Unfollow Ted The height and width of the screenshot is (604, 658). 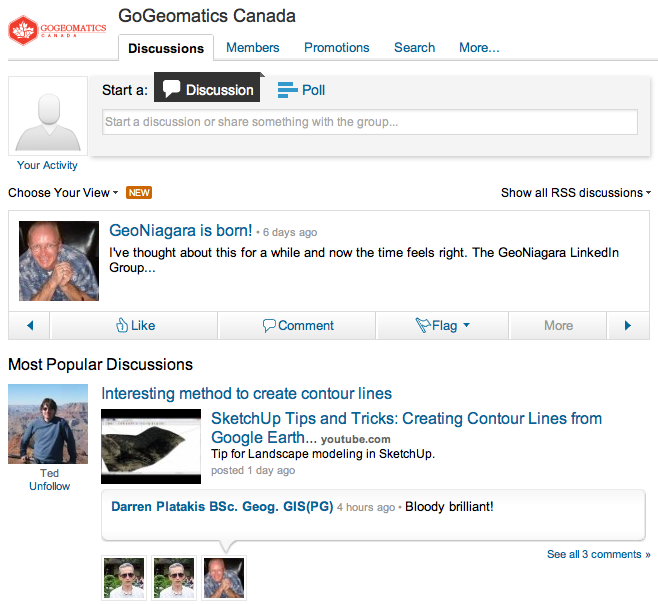(x=48, y=486)
